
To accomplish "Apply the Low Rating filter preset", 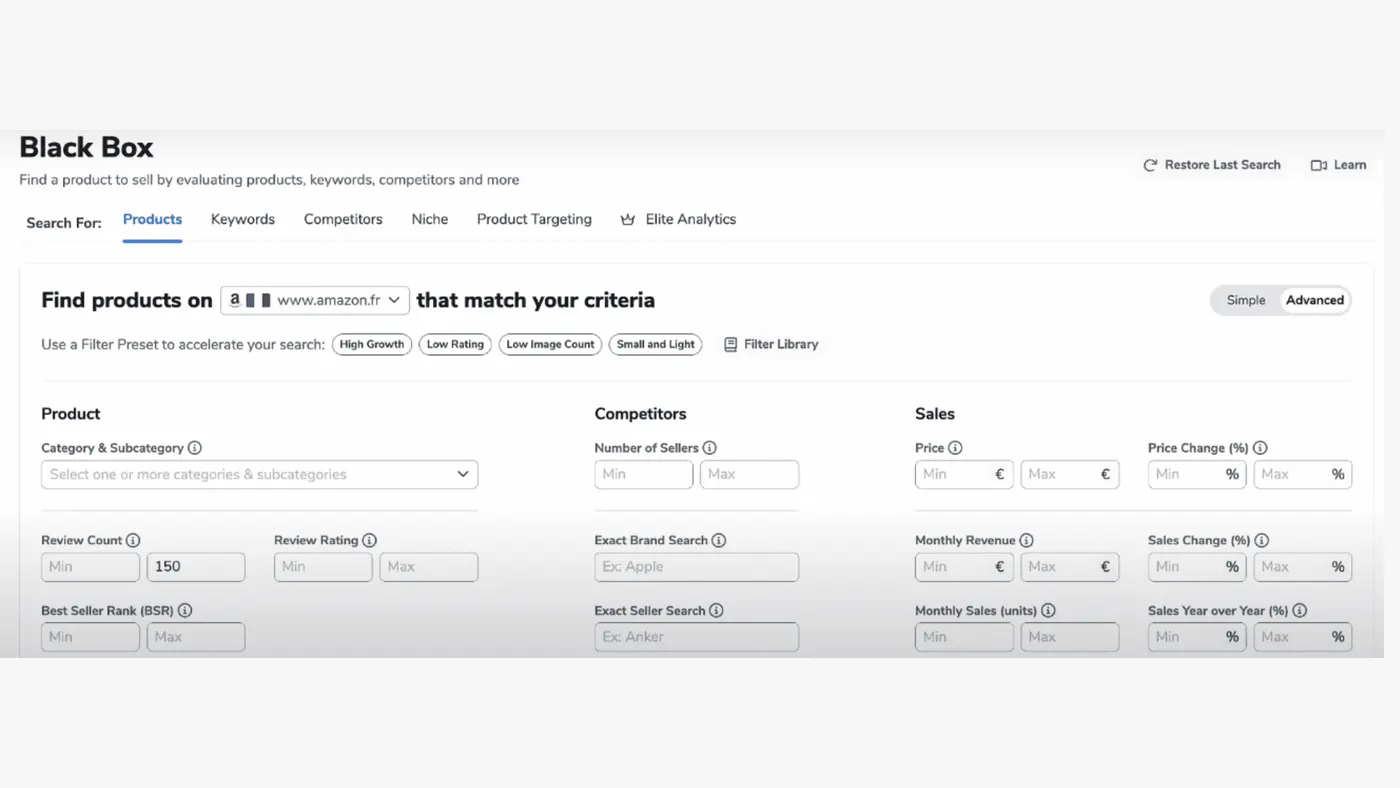I will 455,344.
